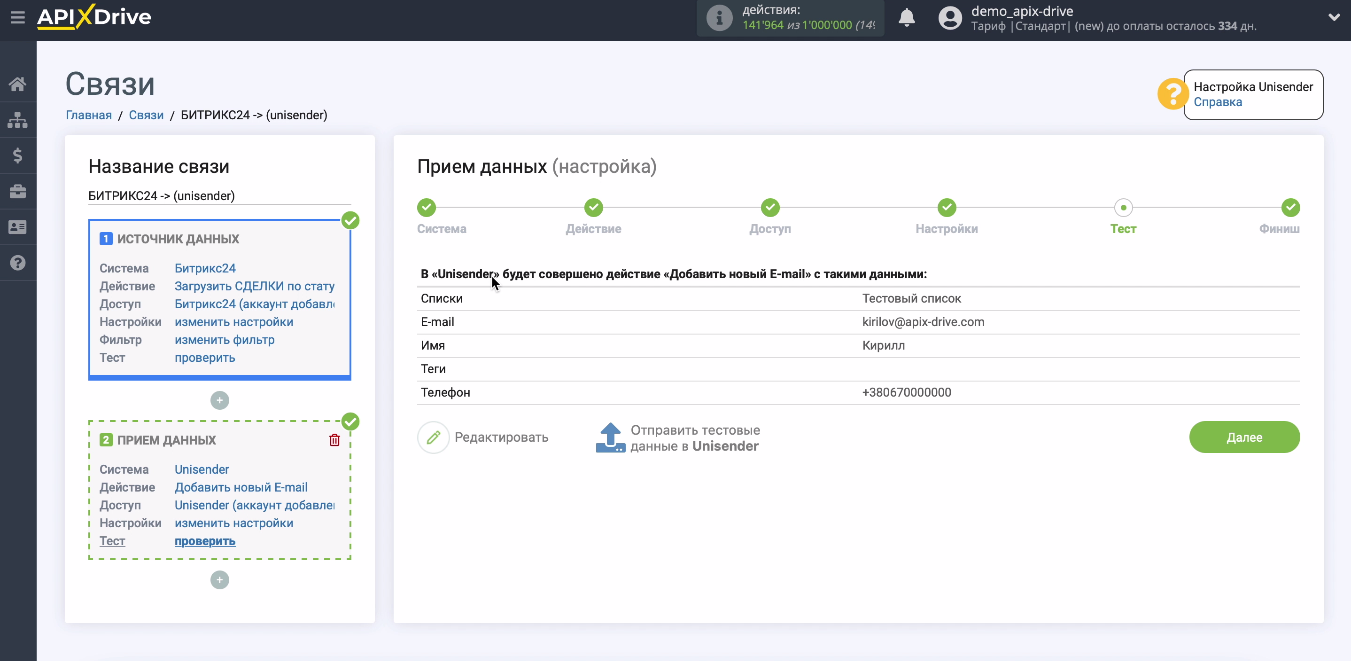This screenshot has height=661, width=1351.
Task: Expand the account dropdown chevron
Action: pyautogui.click(x=1334, y=17)
